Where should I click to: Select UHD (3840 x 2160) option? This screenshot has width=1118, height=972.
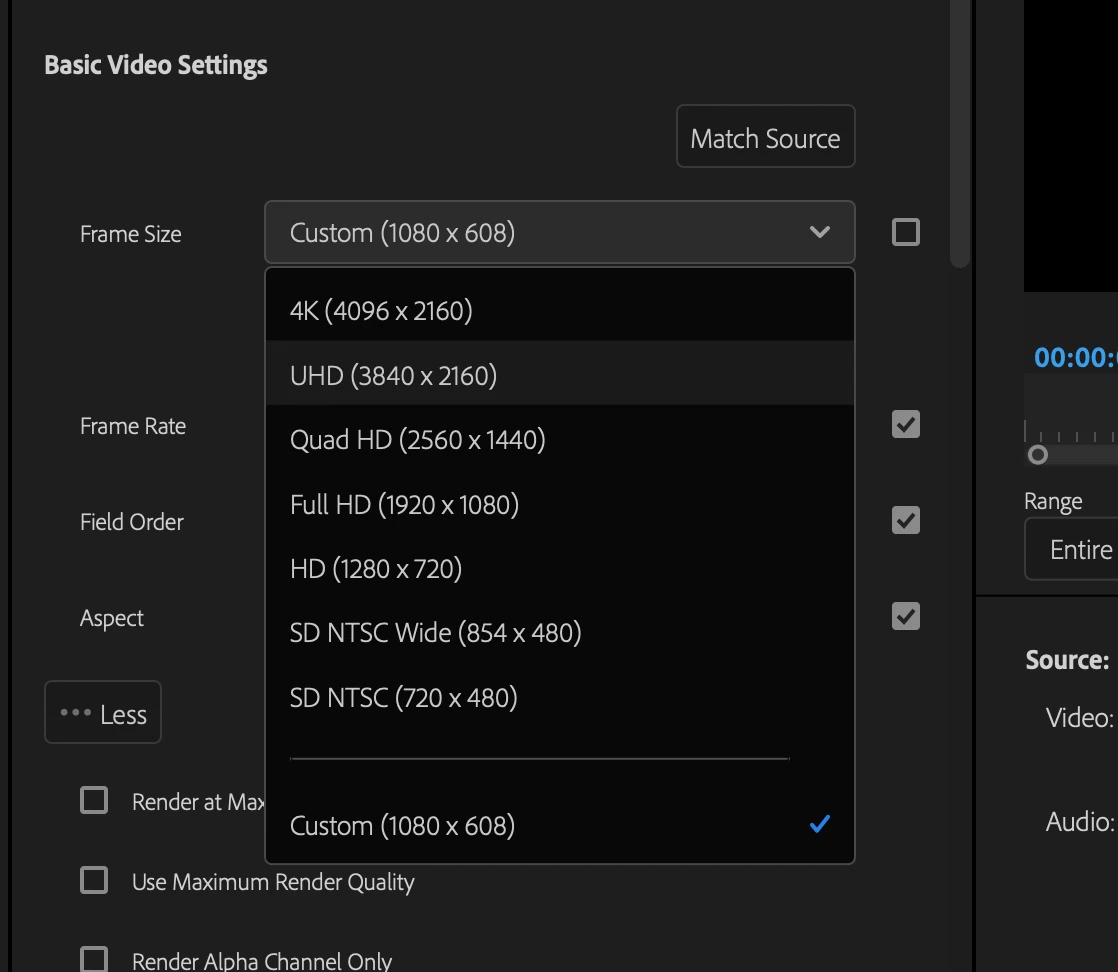coord(560,375)
